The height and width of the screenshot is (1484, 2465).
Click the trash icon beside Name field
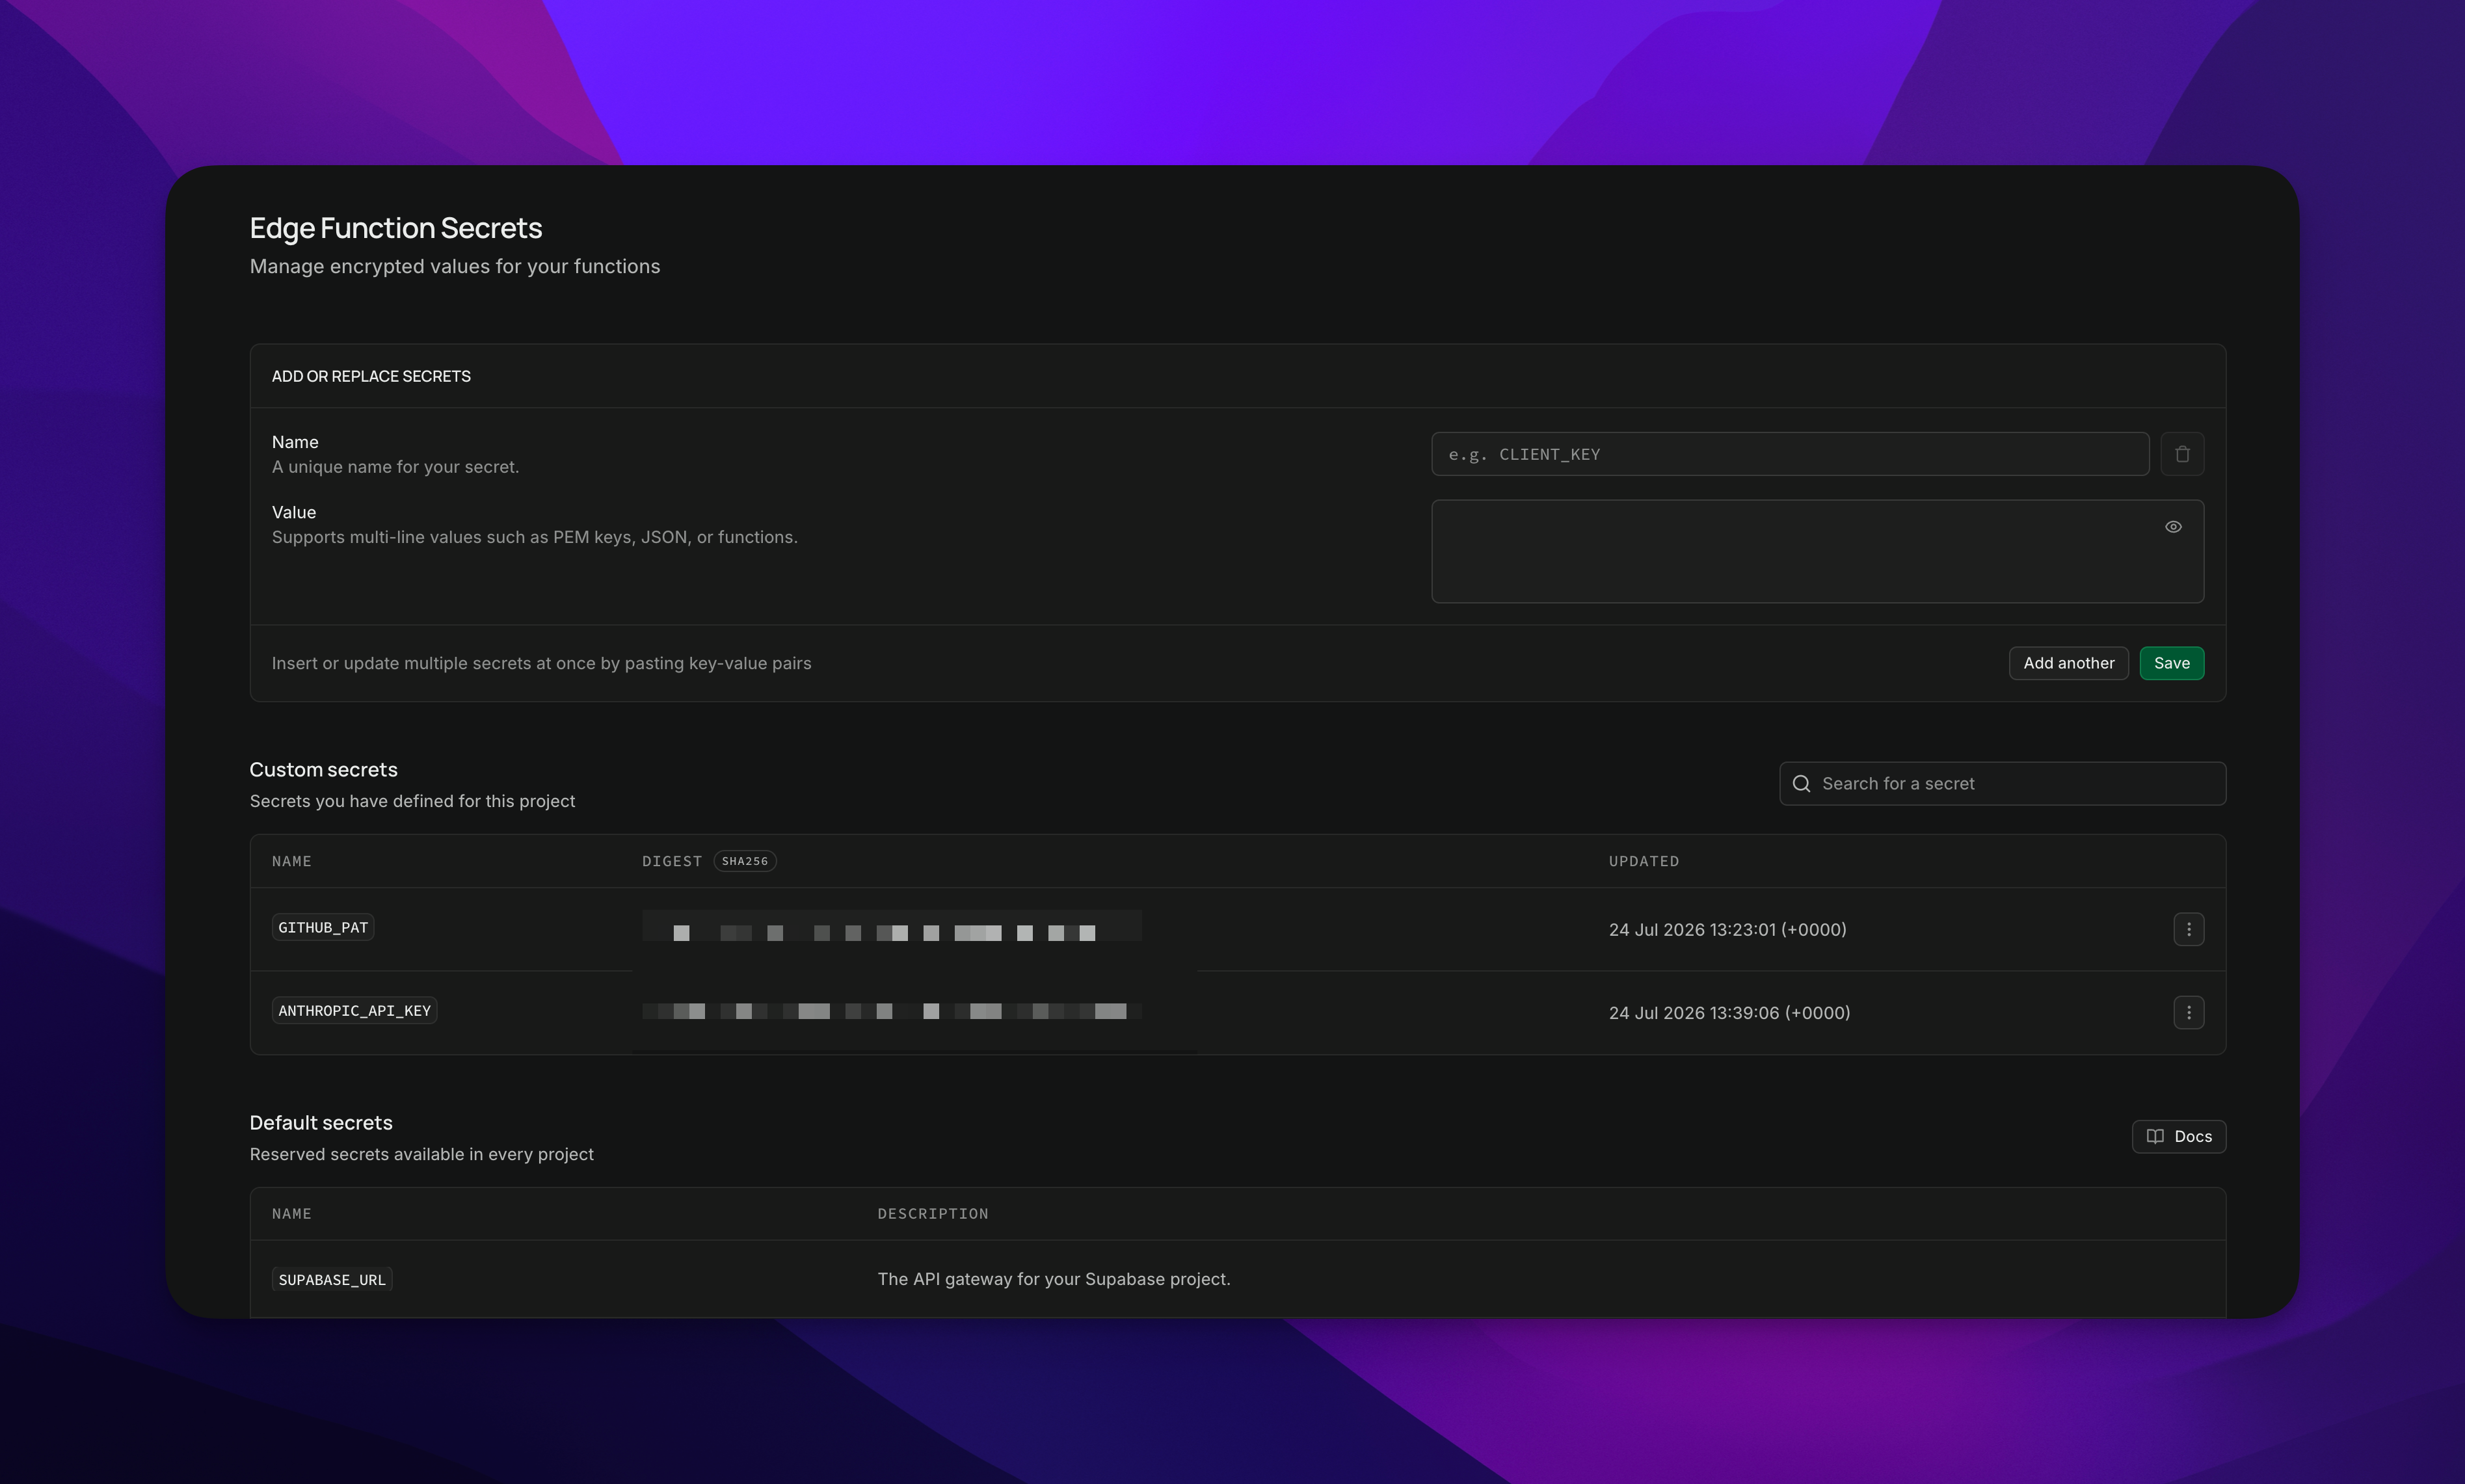[x=2182, y=454]
